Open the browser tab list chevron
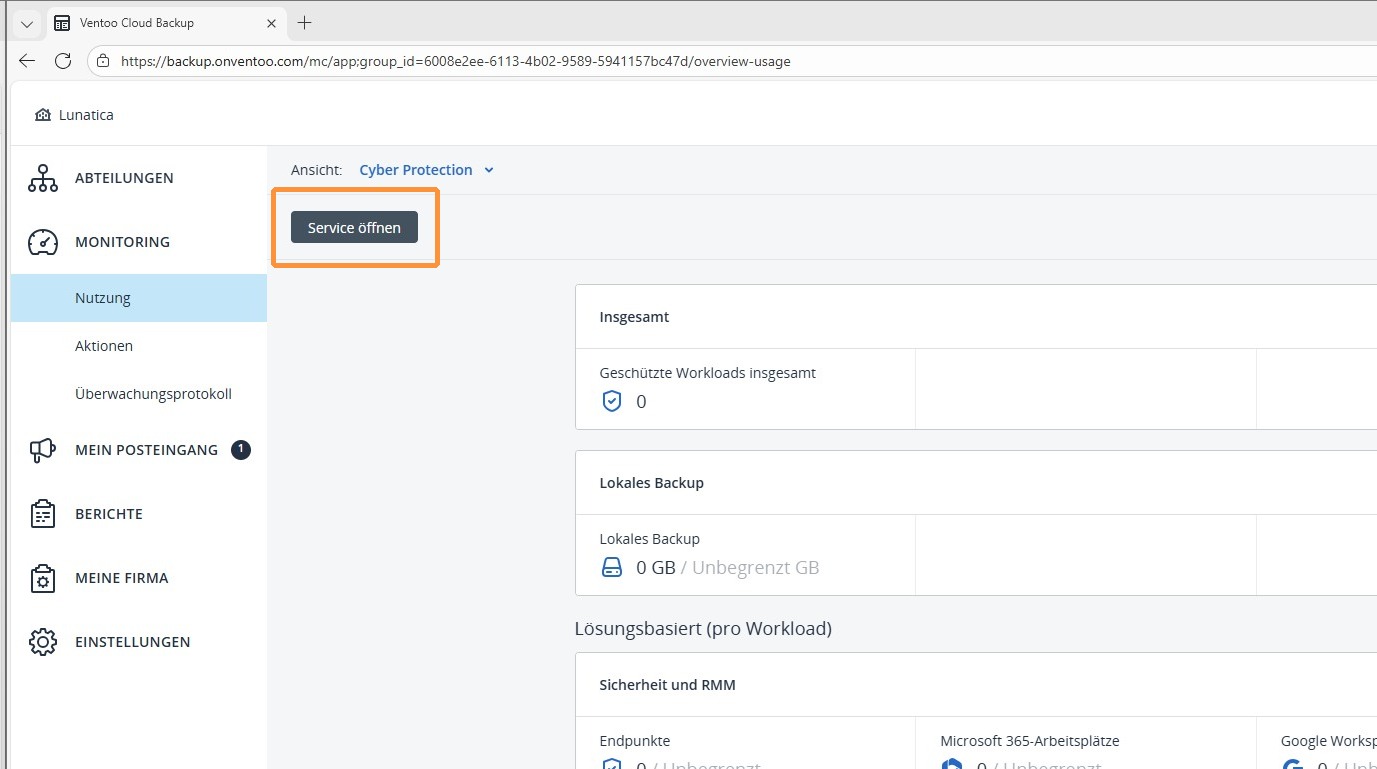The height and width of the screenshot is (769, 1377). click(x=27, y=23)
